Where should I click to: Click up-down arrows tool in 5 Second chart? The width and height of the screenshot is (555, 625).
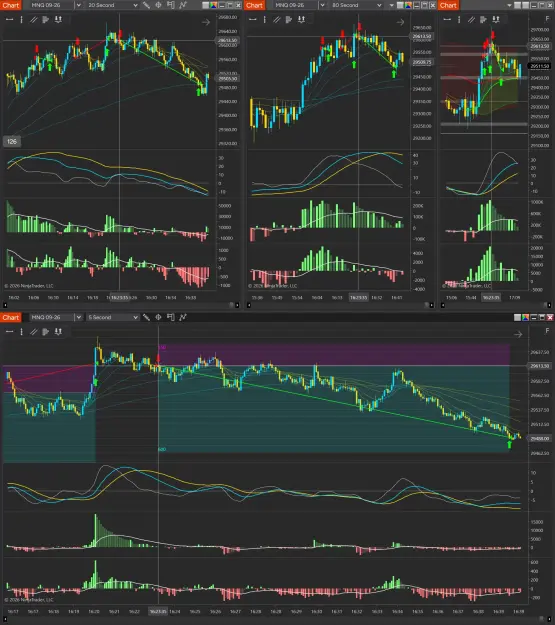(x=58, y=331)
